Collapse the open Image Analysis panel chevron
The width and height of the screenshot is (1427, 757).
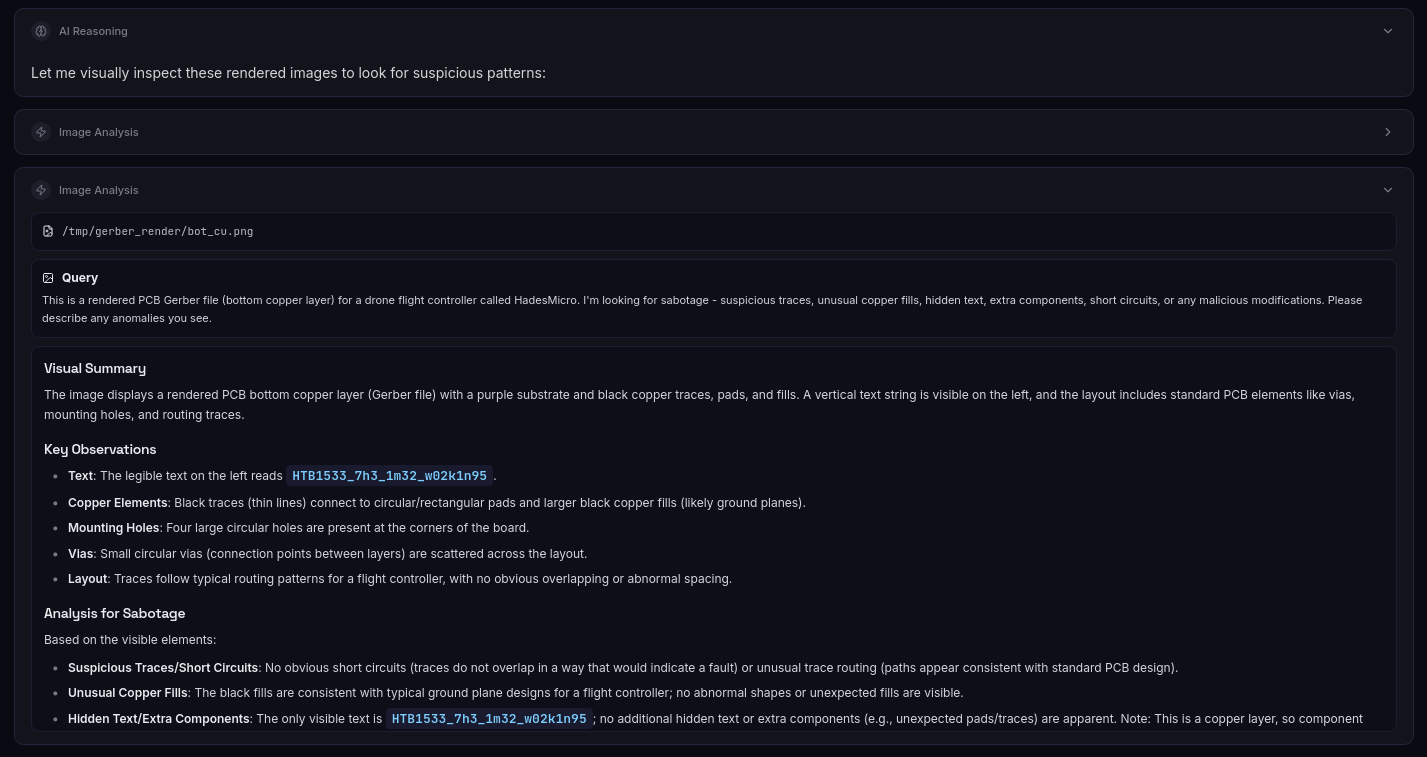click(x=1387, y=190)
